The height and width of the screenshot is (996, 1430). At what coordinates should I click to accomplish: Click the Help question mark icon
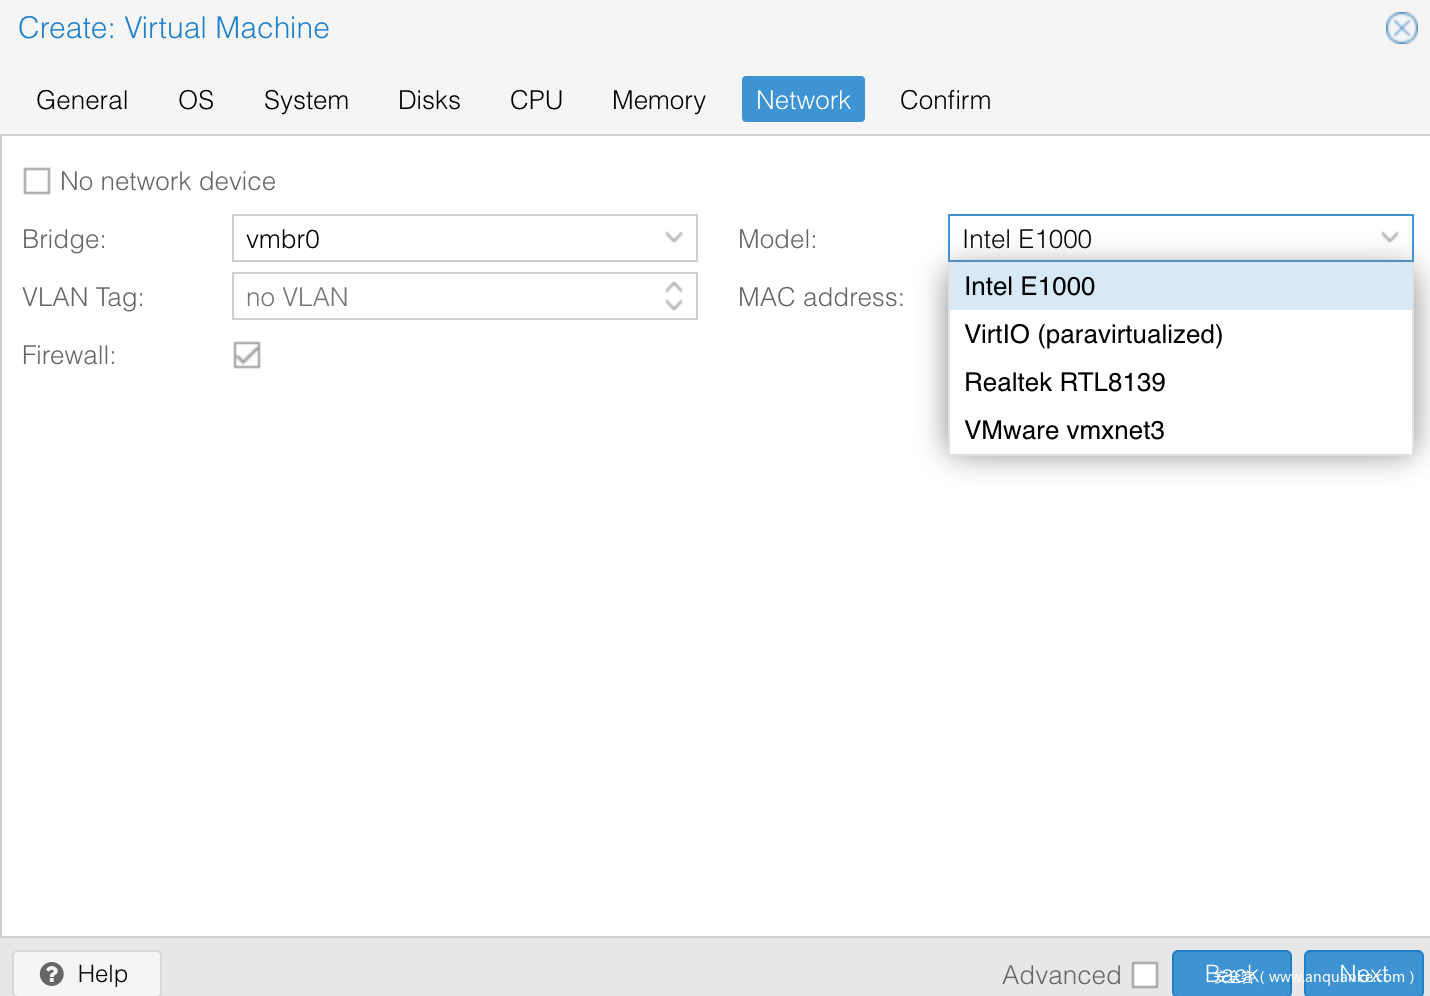[x=52, y=974]
